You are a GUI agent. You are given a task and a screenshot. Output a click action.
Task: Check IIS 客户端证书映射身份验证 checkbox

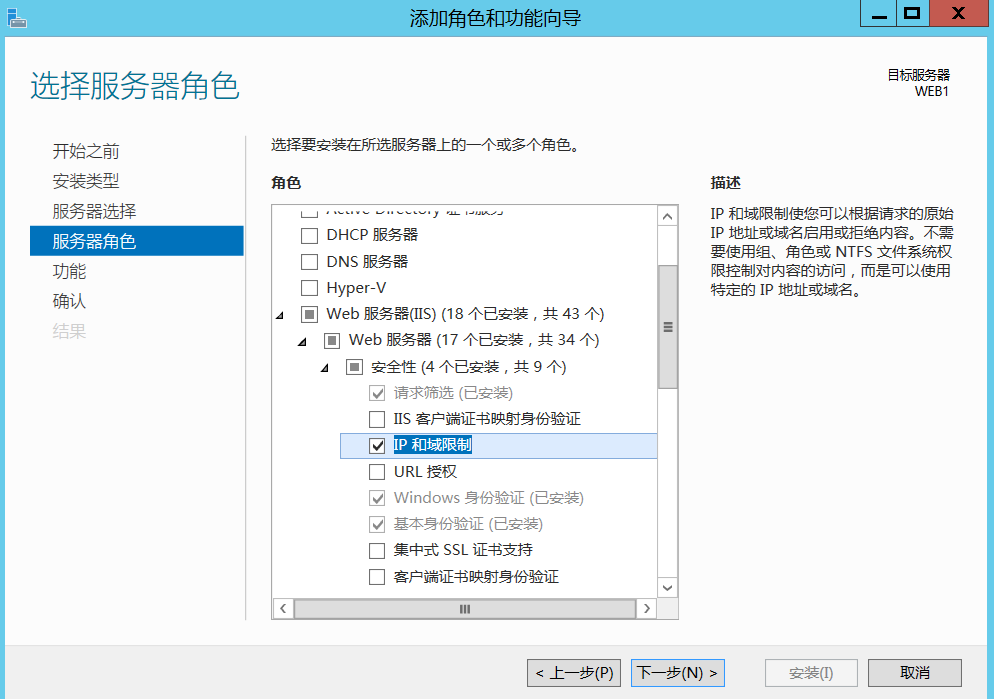[377, 419]
